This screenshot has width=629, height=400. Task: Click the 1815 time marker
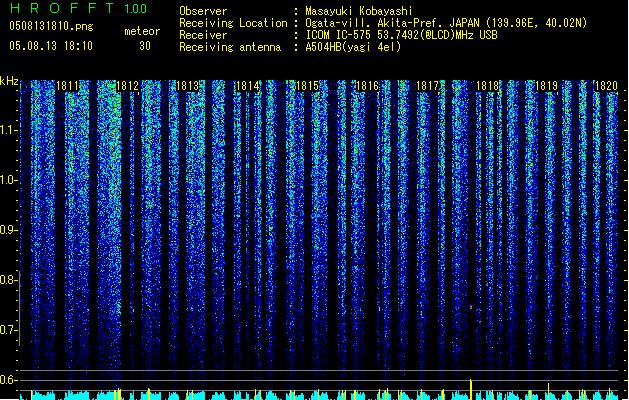[x=307, y=86]
